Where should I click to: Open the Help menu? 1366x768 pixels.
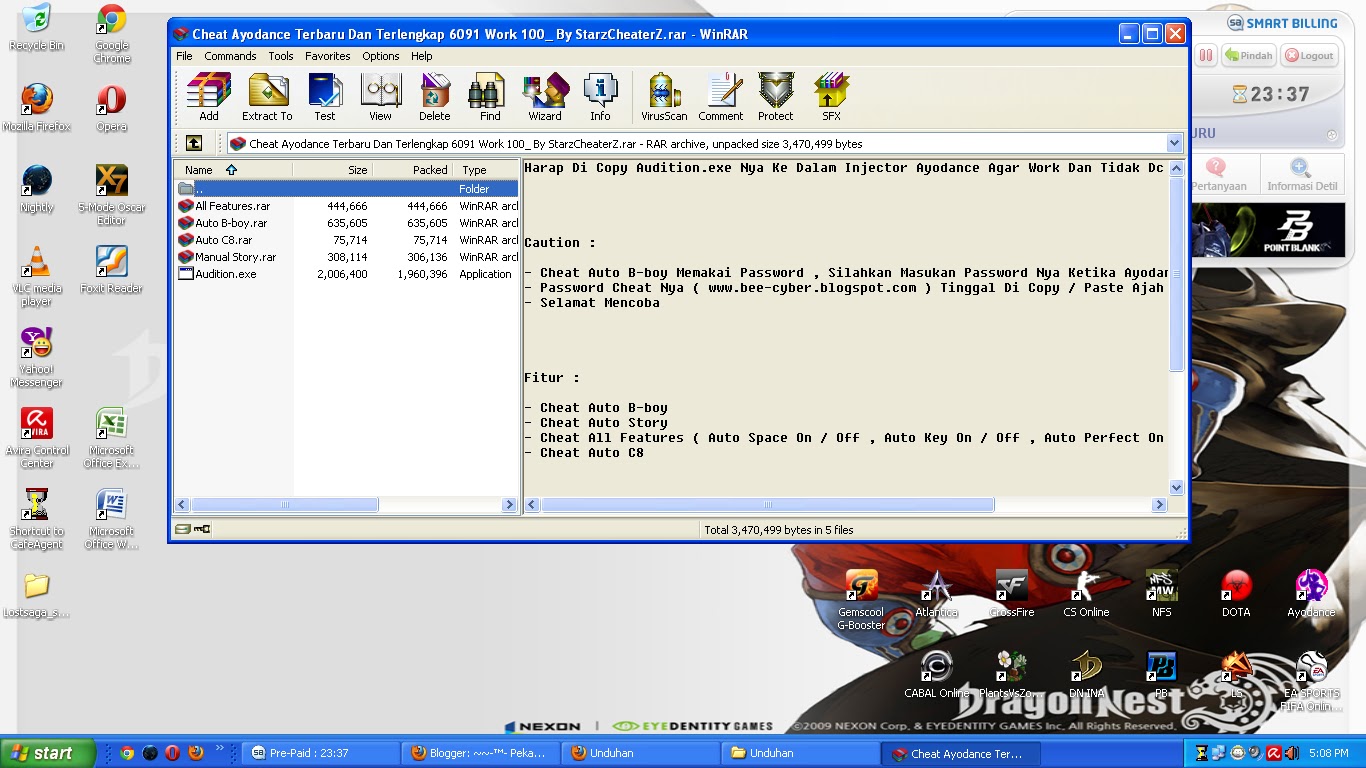click(422, 56)
